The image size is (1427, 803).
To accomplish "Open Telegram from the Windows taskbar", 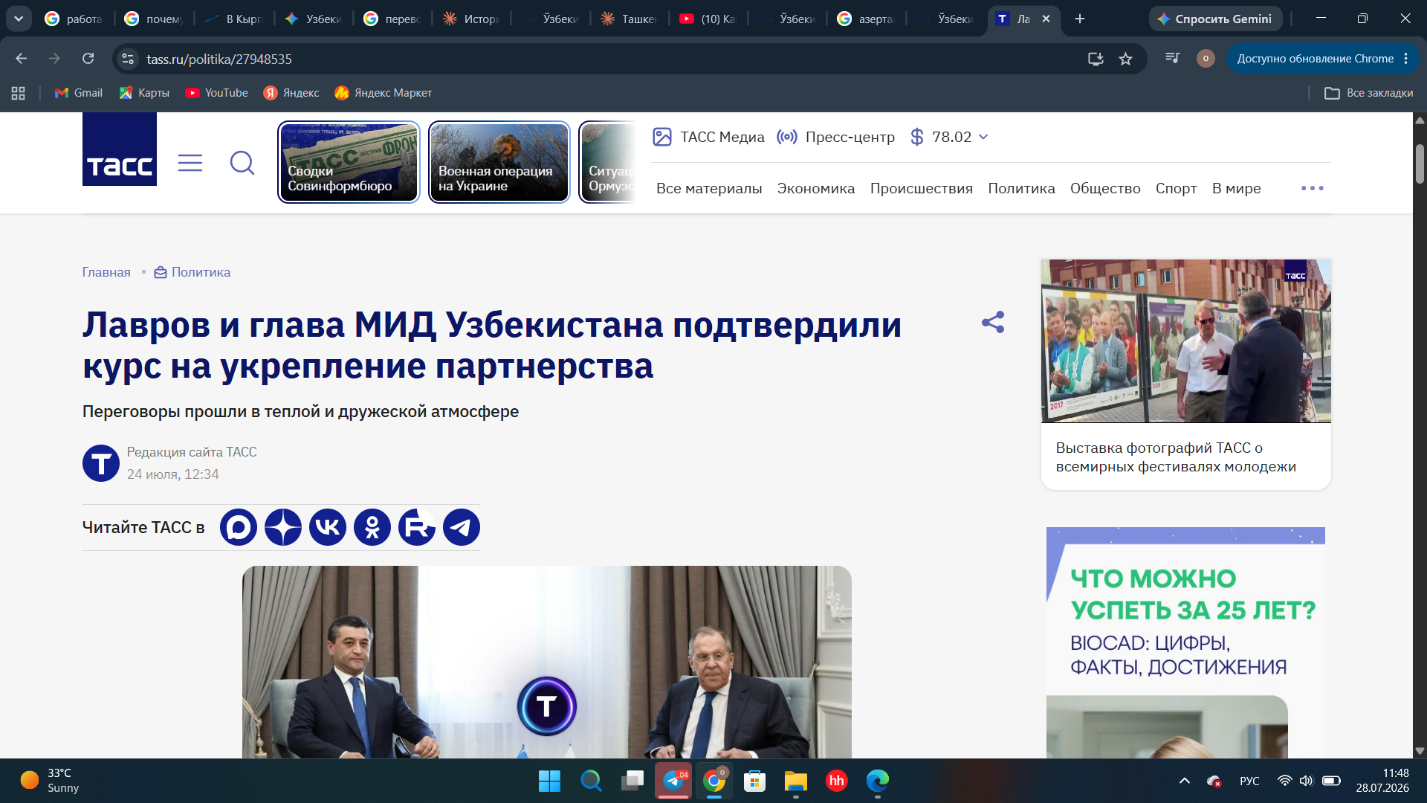I will coord(674,780).
